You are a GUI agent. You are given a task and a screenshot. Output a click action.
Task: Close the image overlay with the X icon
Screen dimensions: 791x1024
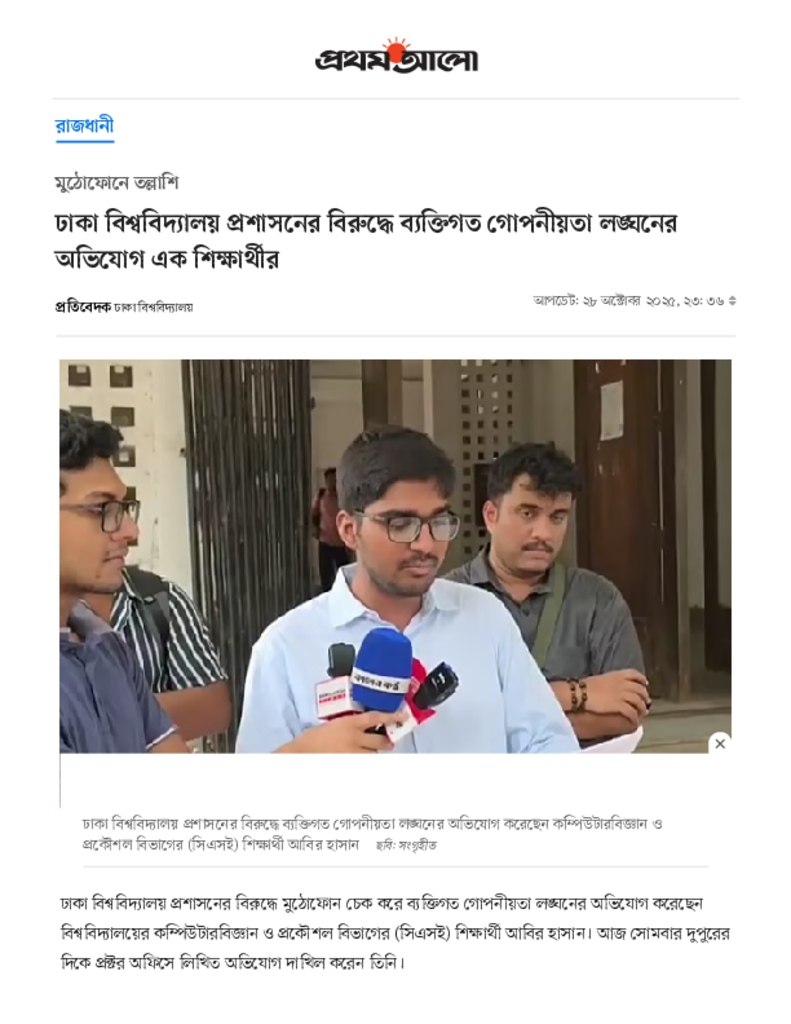[x=720, y=743]
